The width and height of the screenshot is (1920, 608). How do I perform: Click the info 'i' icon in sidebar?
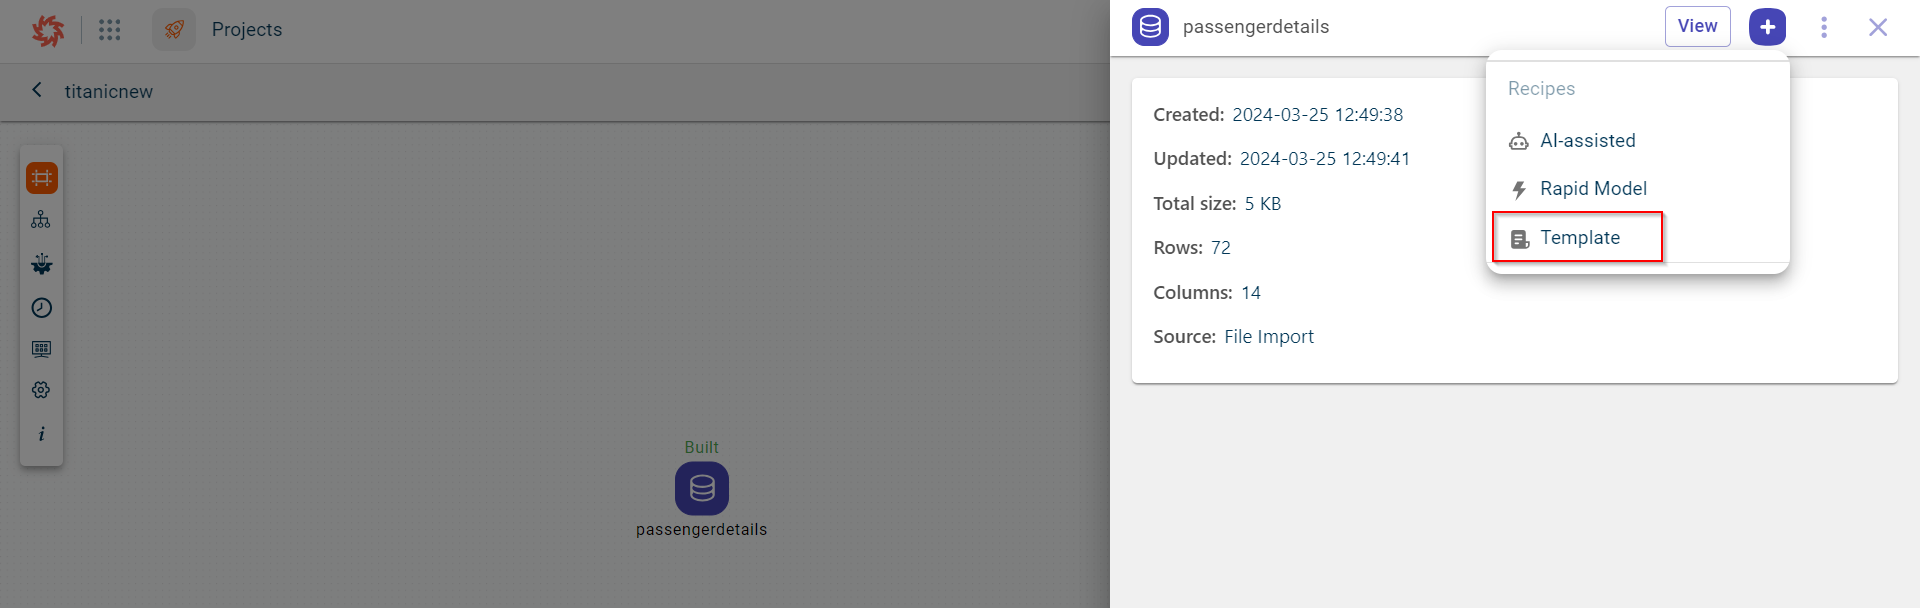tap(41, 434)
